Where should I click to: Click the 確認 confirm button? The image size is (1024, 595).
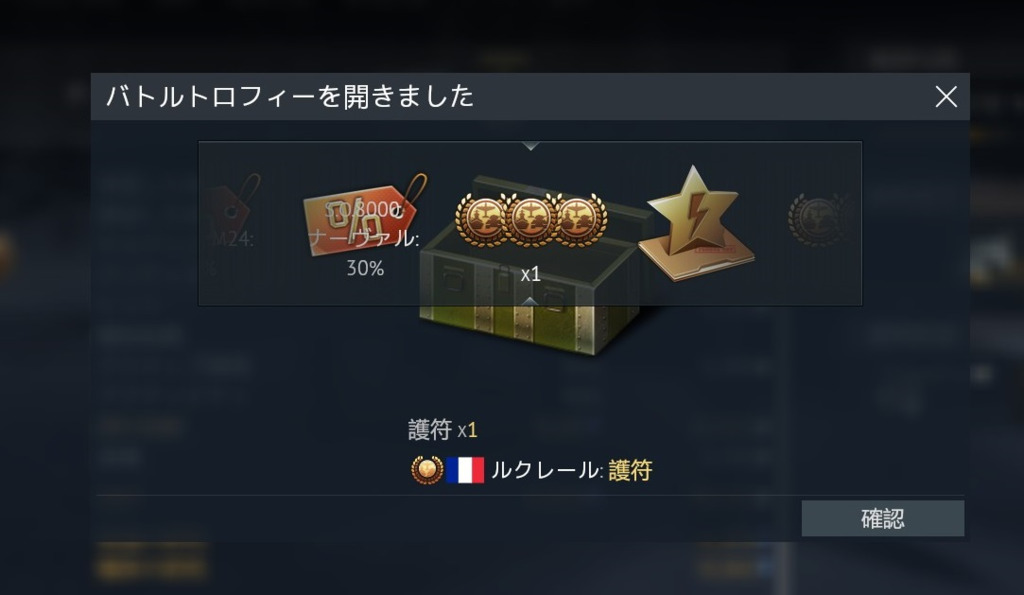tap(882, 519)
